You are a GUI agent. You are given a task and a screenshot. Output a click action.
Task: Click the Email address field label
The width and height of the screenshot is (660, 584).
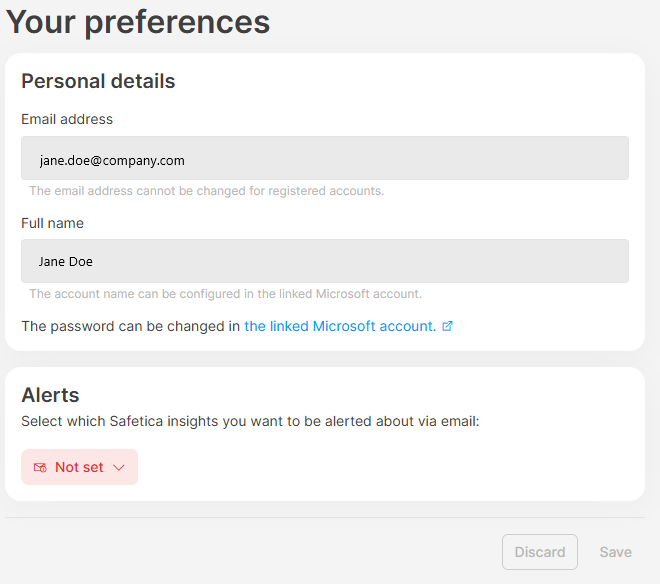67,119
